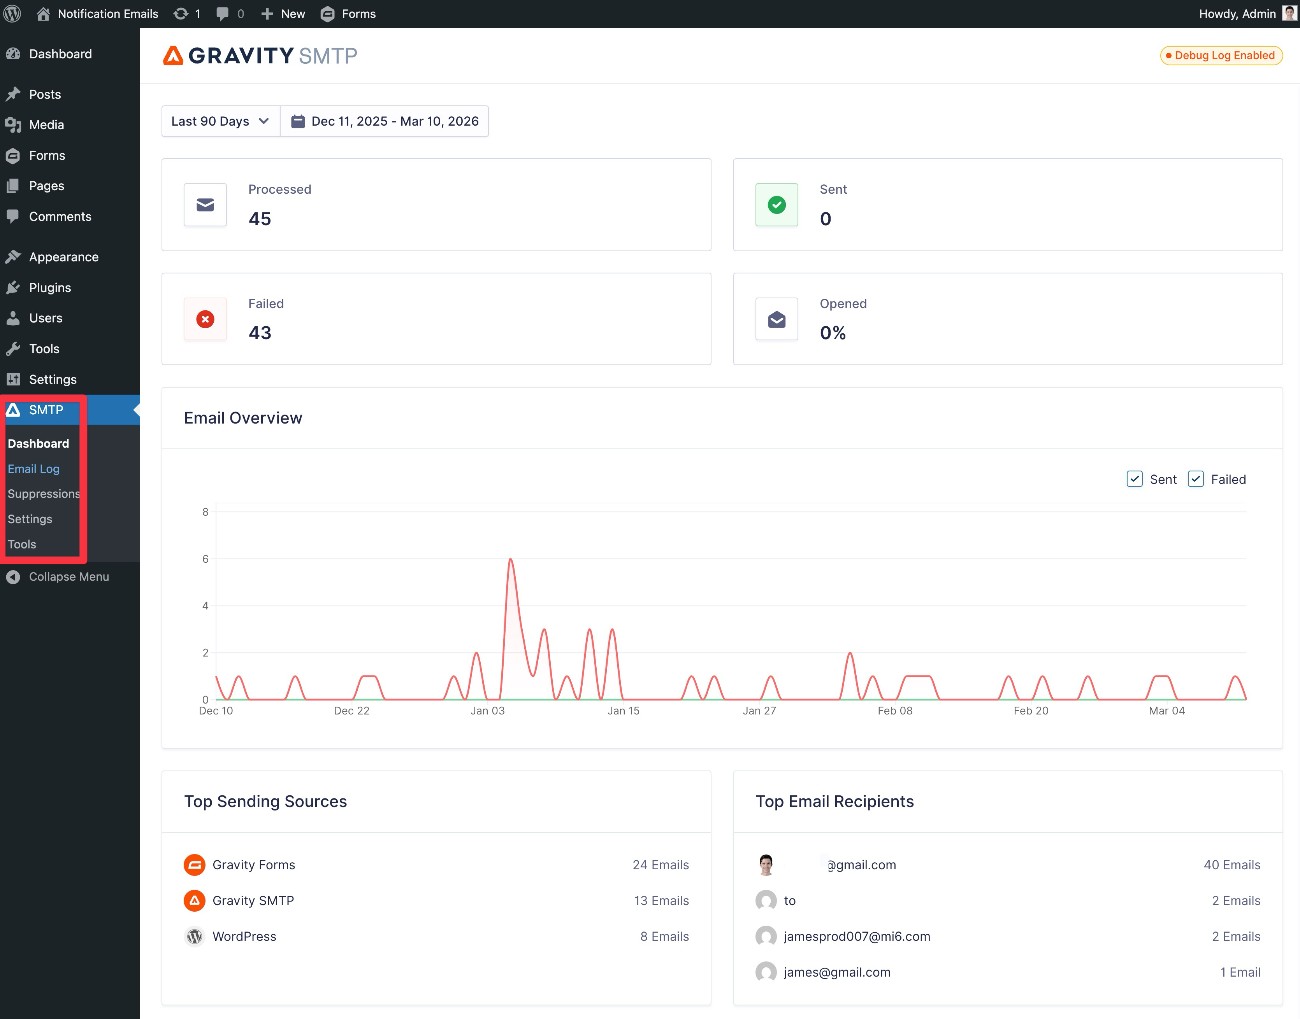Click the 24 Emails count
This screenshot has height=1019, width=1300.
click(x=661, y=865)
